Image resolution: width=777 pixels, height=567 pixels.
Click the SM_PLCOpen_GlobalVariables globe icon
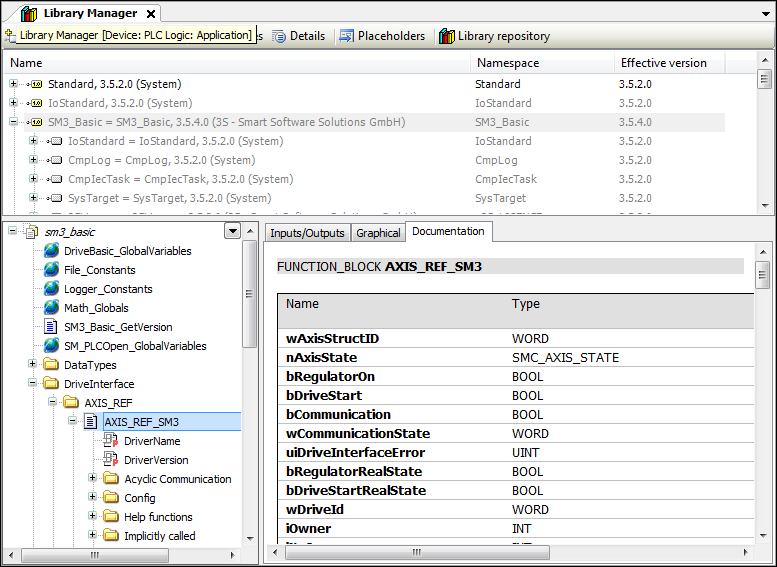pos(52,346)
